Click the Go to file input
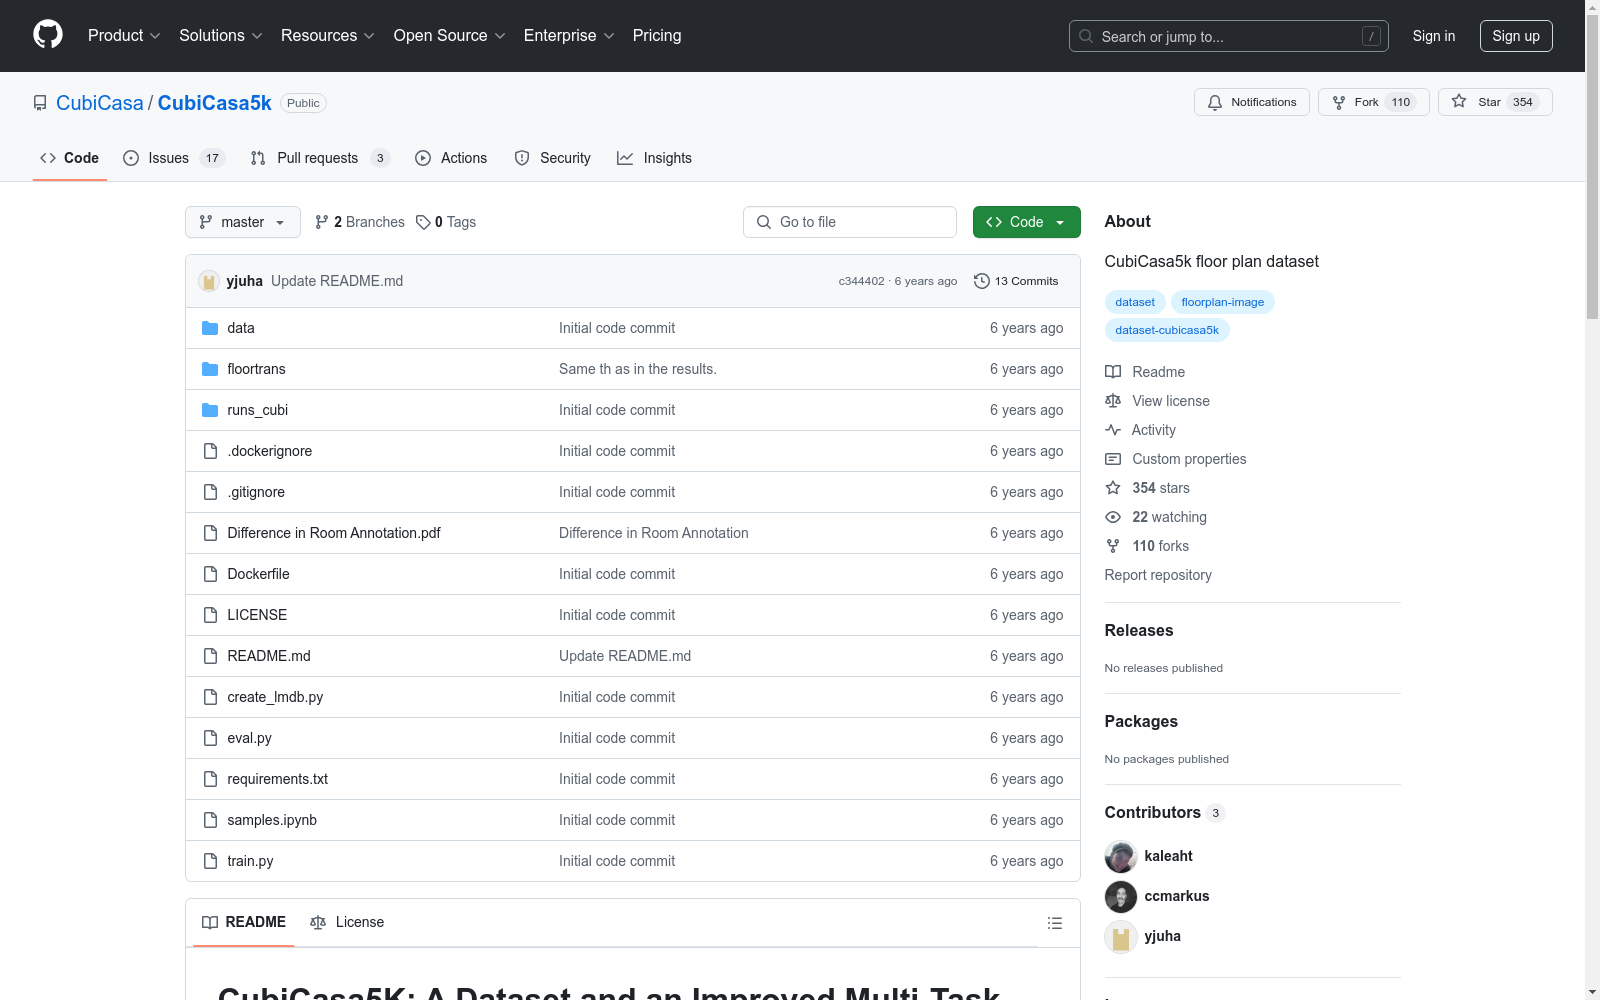The height and width of the screenshot is (1000, 1600). (x=850, y=222)
